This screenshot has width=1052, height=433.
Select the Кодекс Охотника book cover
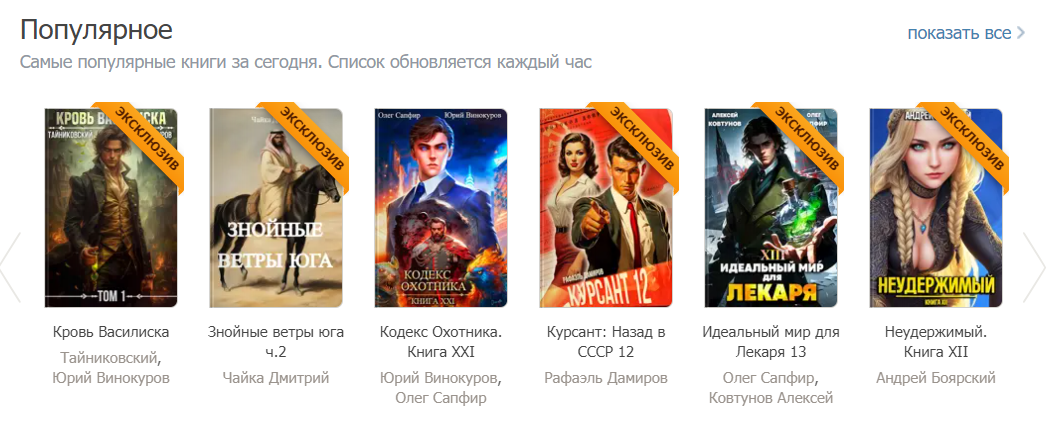point(441,208)
